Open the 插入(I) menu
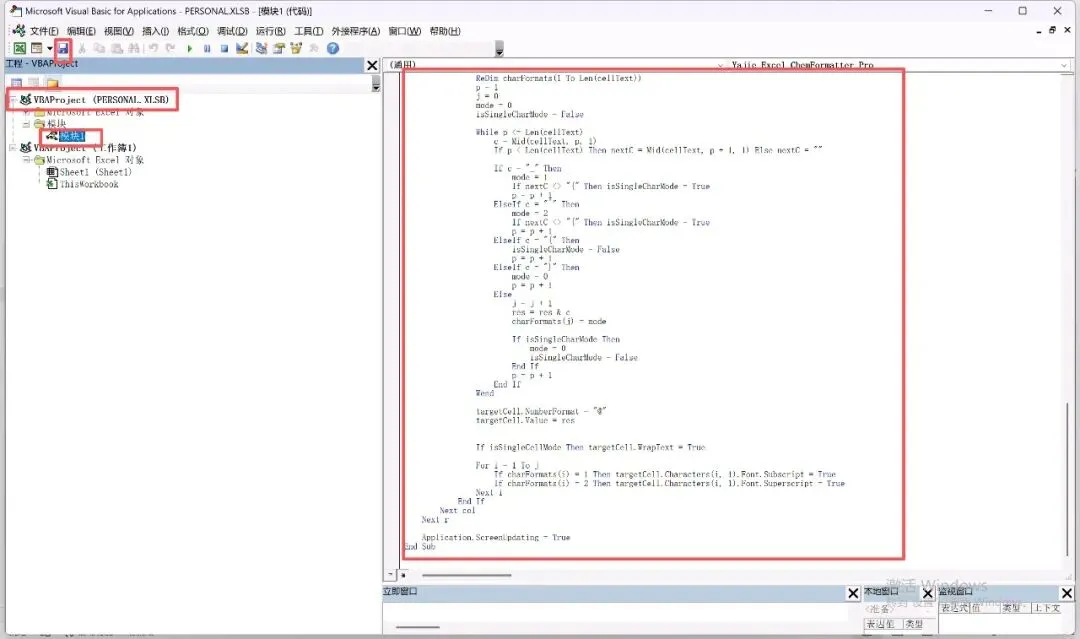This screenshot has width=1080, height=639. click(155, 31)
